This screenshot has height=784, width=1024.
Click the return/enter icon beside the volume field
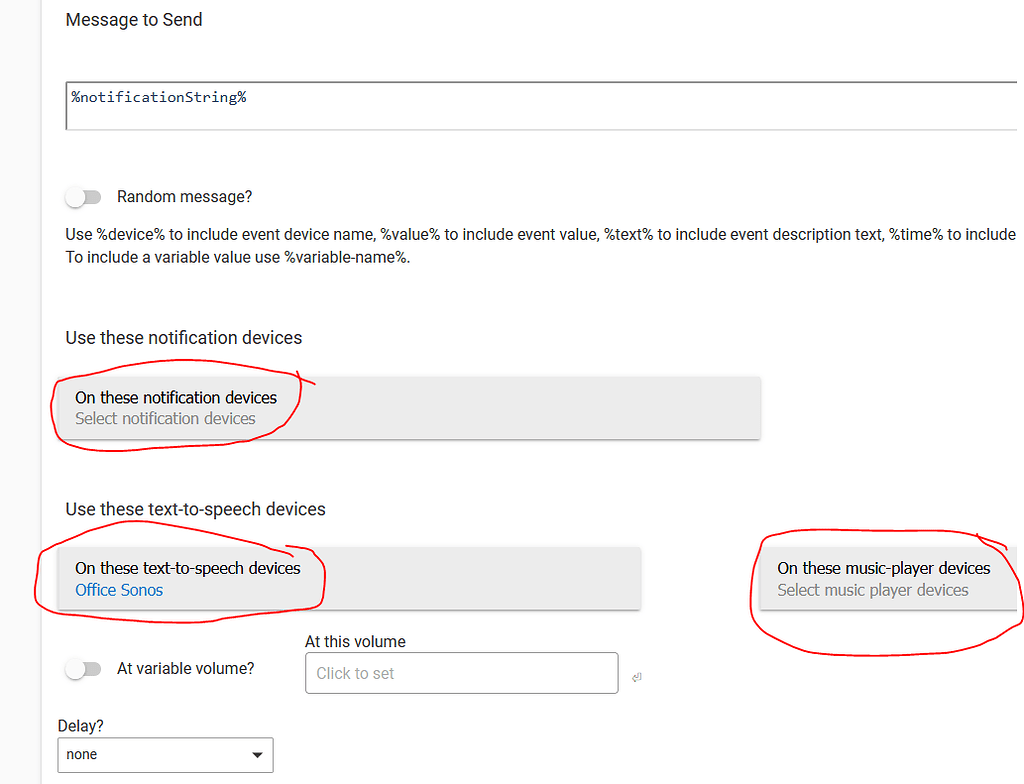pos(637,677)
